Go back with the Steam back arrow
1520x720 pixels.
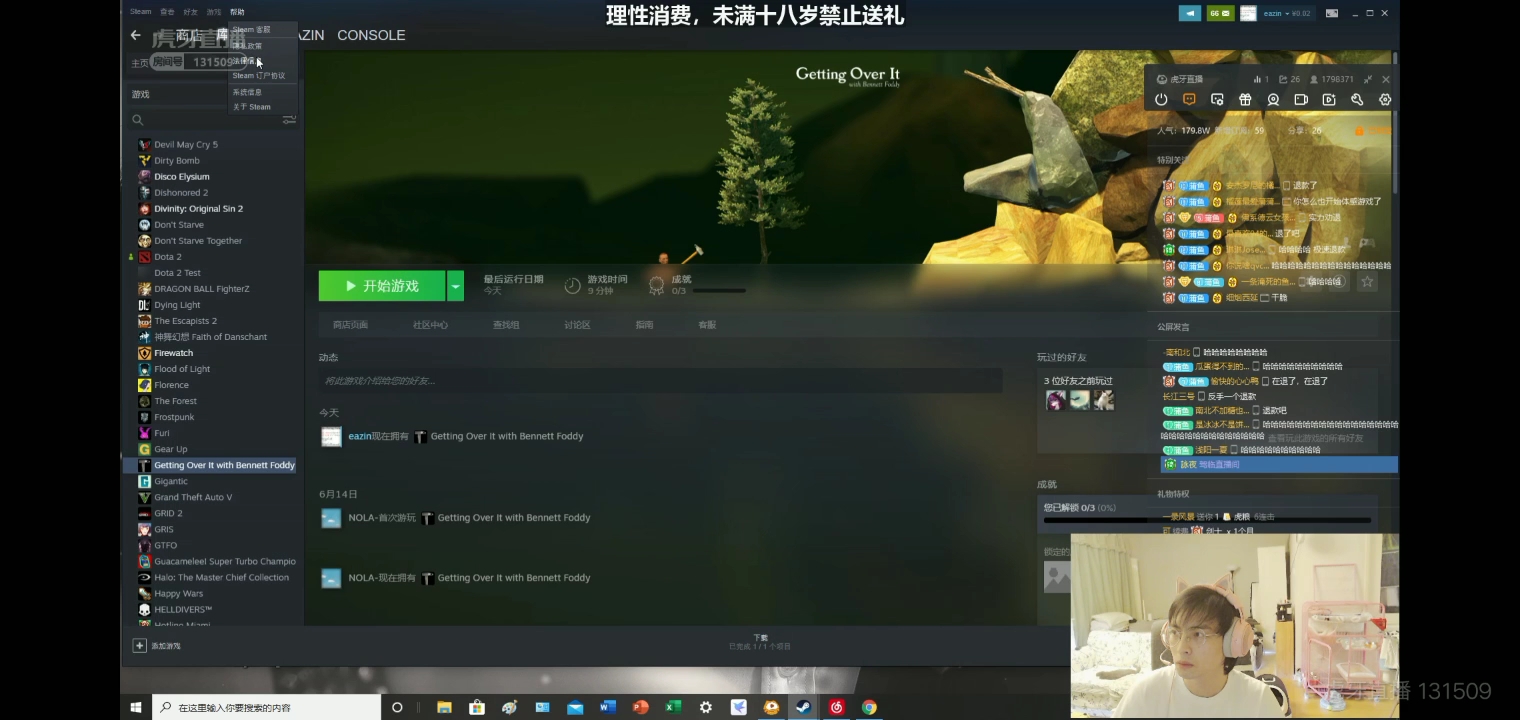tap(136, 35)
